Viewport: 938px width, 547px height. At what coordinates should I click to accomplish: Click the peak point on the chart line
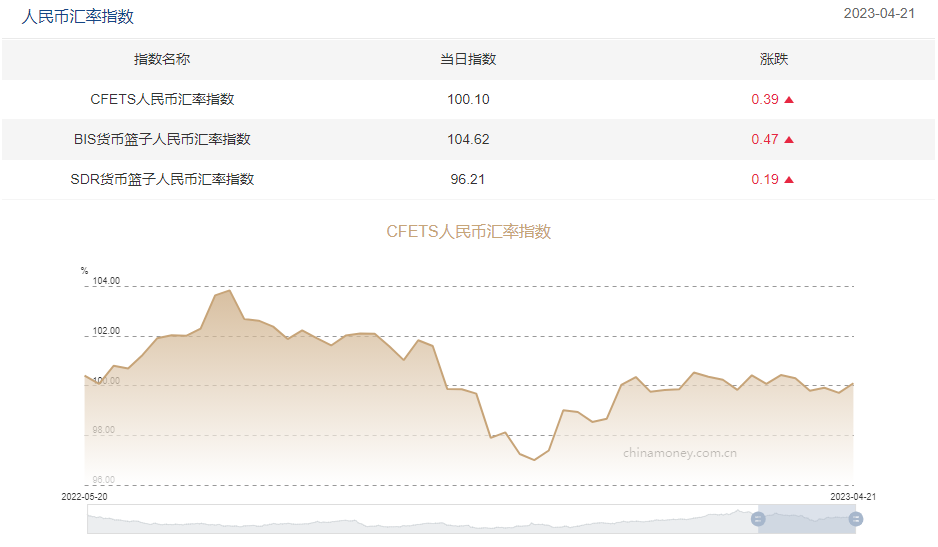(230, 291)
